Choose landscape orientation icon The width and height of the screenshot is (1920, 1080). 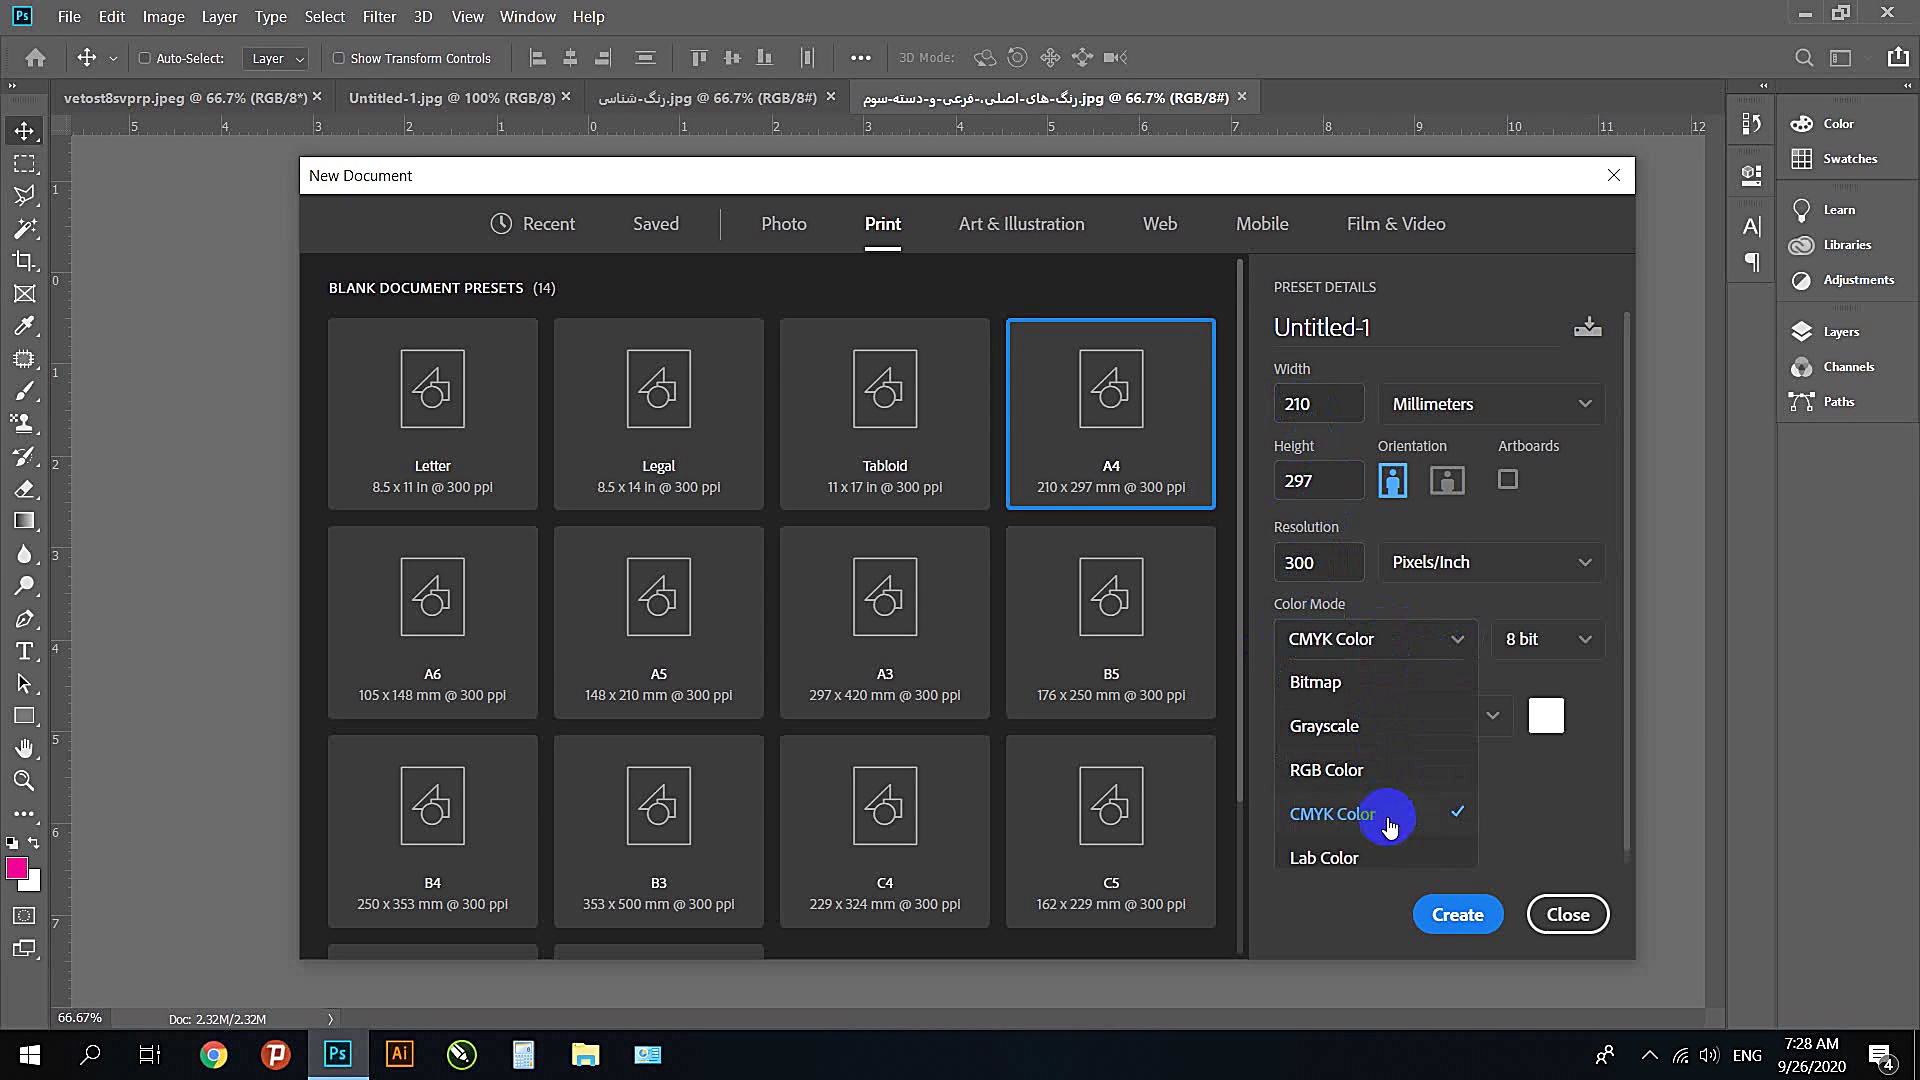(x=1447, y=481)
